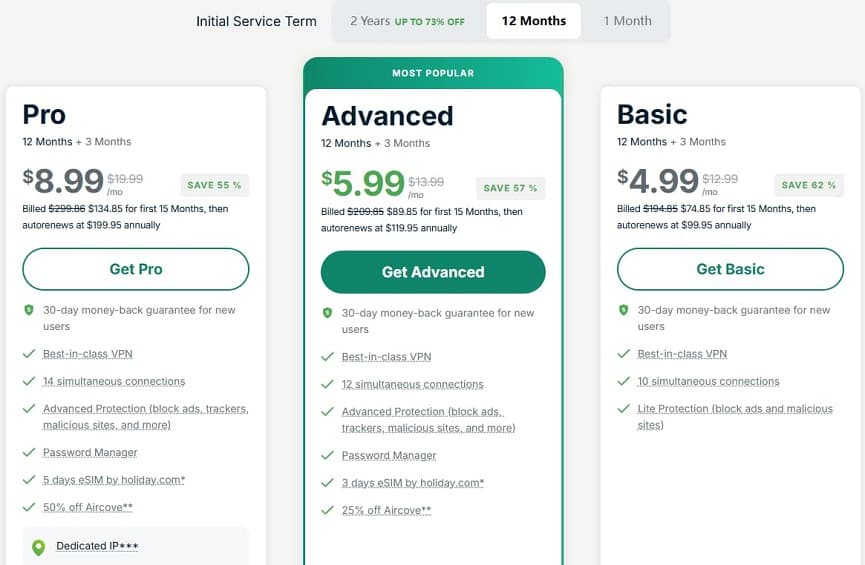The height and width of the screenshot is (565, 865).
Task: Open 14 simultaneous connections info link
Action: (114, 381)
